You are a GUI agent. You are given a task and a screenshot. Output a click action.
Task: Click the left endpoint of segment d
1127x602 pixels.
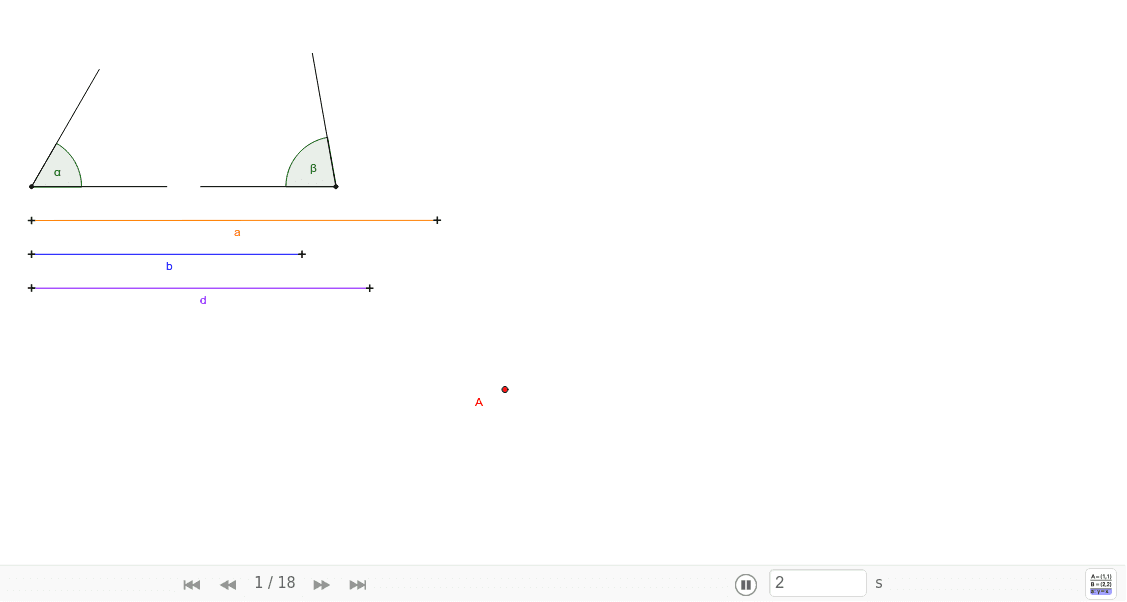32,288
